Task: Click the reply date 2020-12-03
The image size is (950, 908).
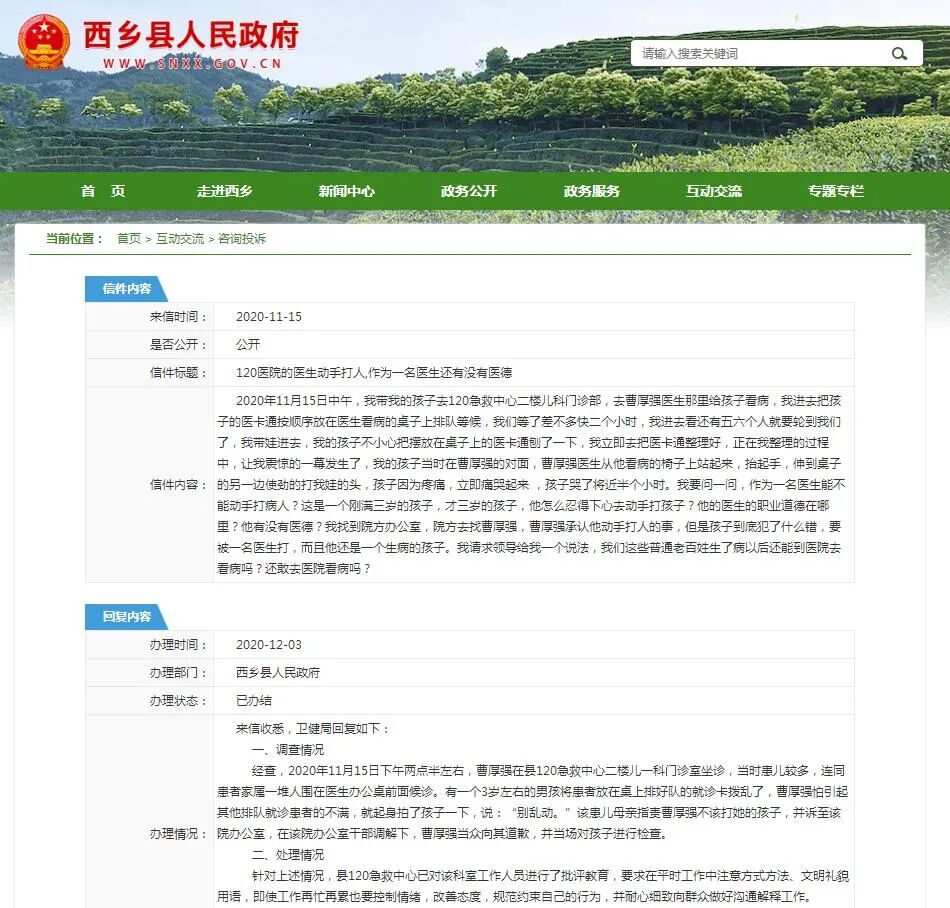Action: coord(269,645)
